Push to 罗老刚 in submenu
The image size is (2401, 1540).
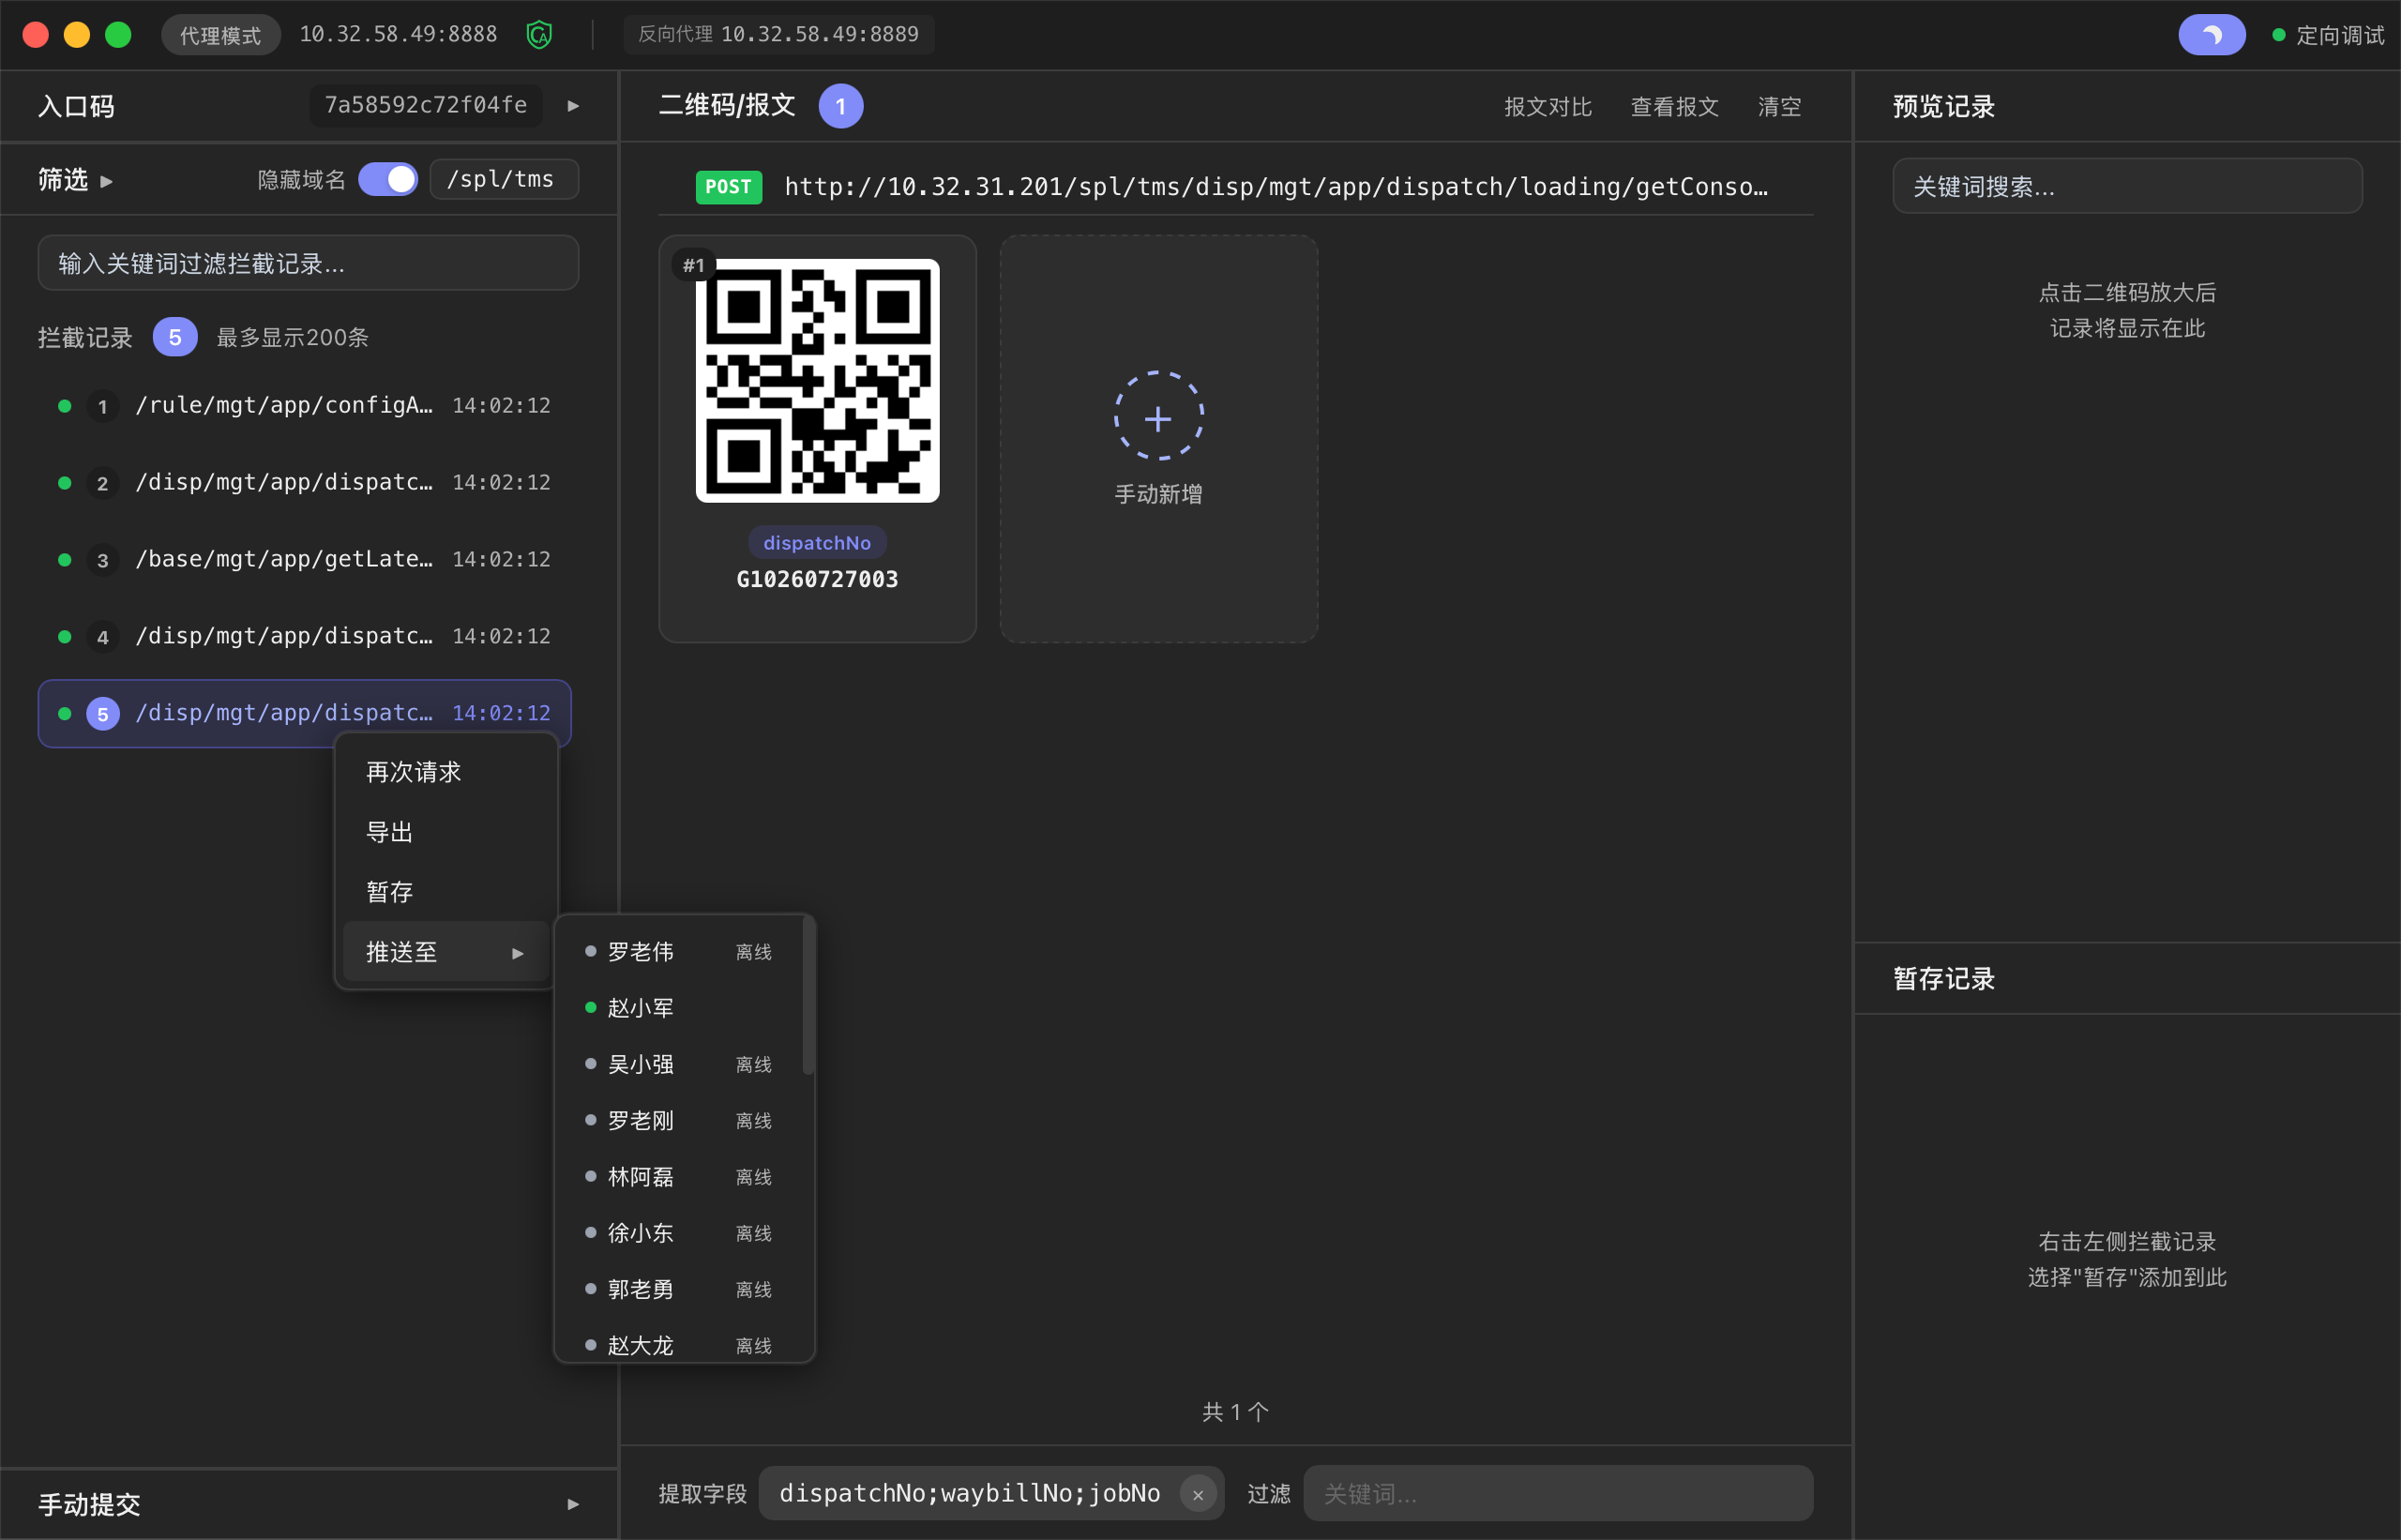click(x=680, y=1121)
